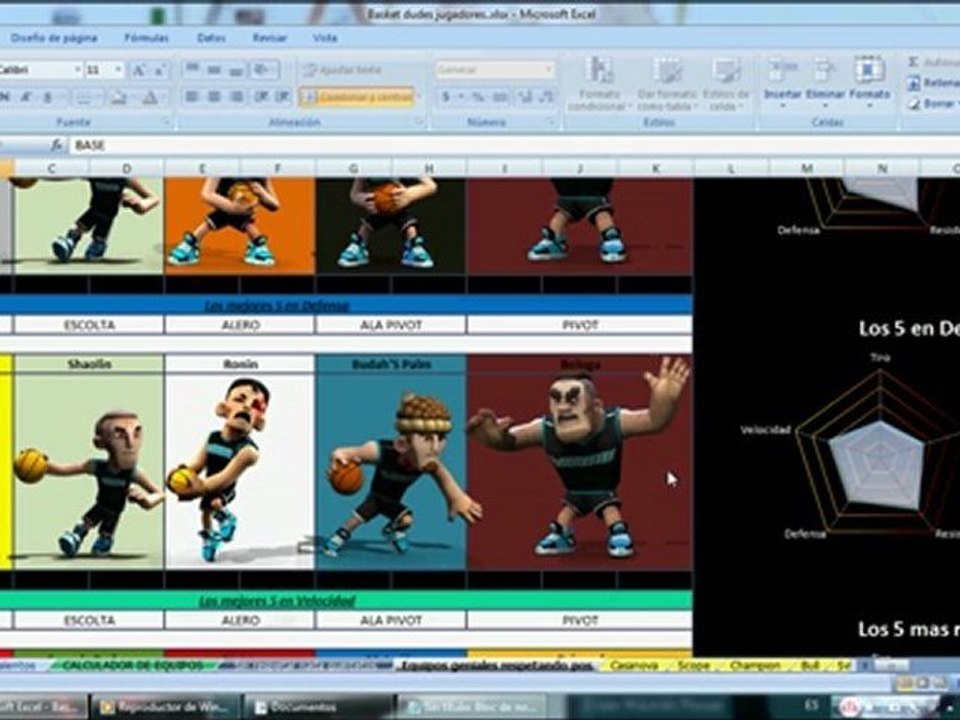
Task: Align text to the bottom
Action: pos(236,69)
